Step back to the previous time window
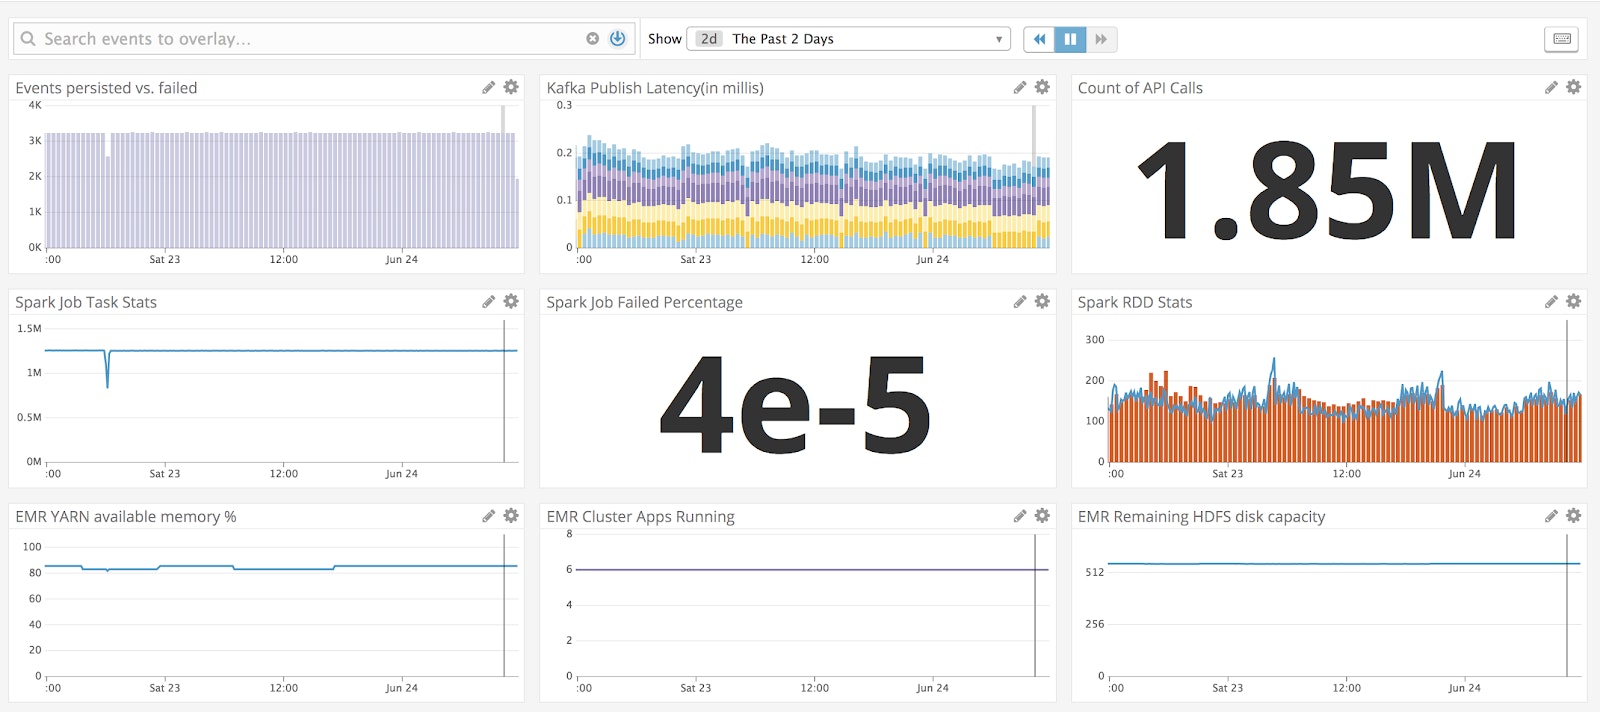Image resolution: width=1600 pixels, height=712 pixels. point(1039,39)
